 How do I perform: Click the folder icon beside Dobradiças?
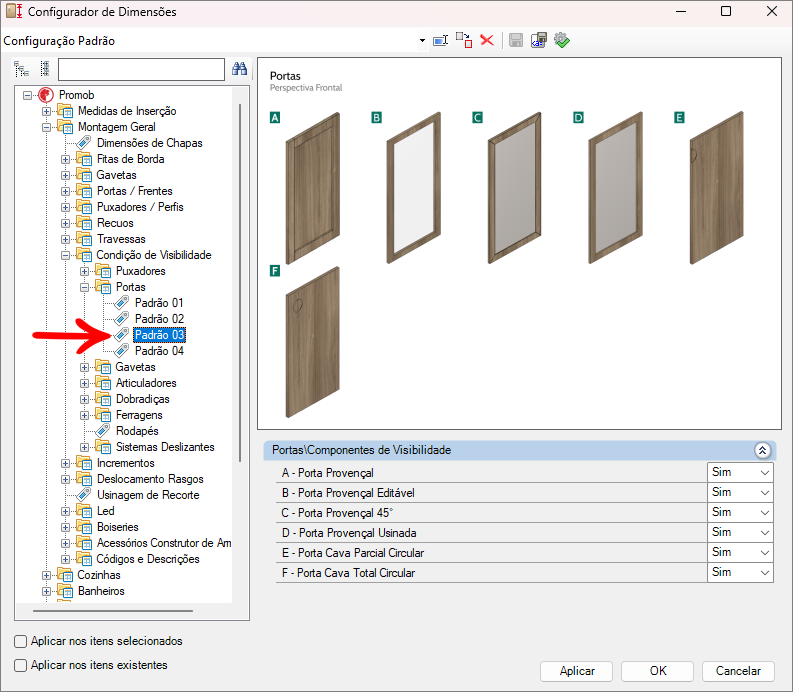(x=103, y=399)
